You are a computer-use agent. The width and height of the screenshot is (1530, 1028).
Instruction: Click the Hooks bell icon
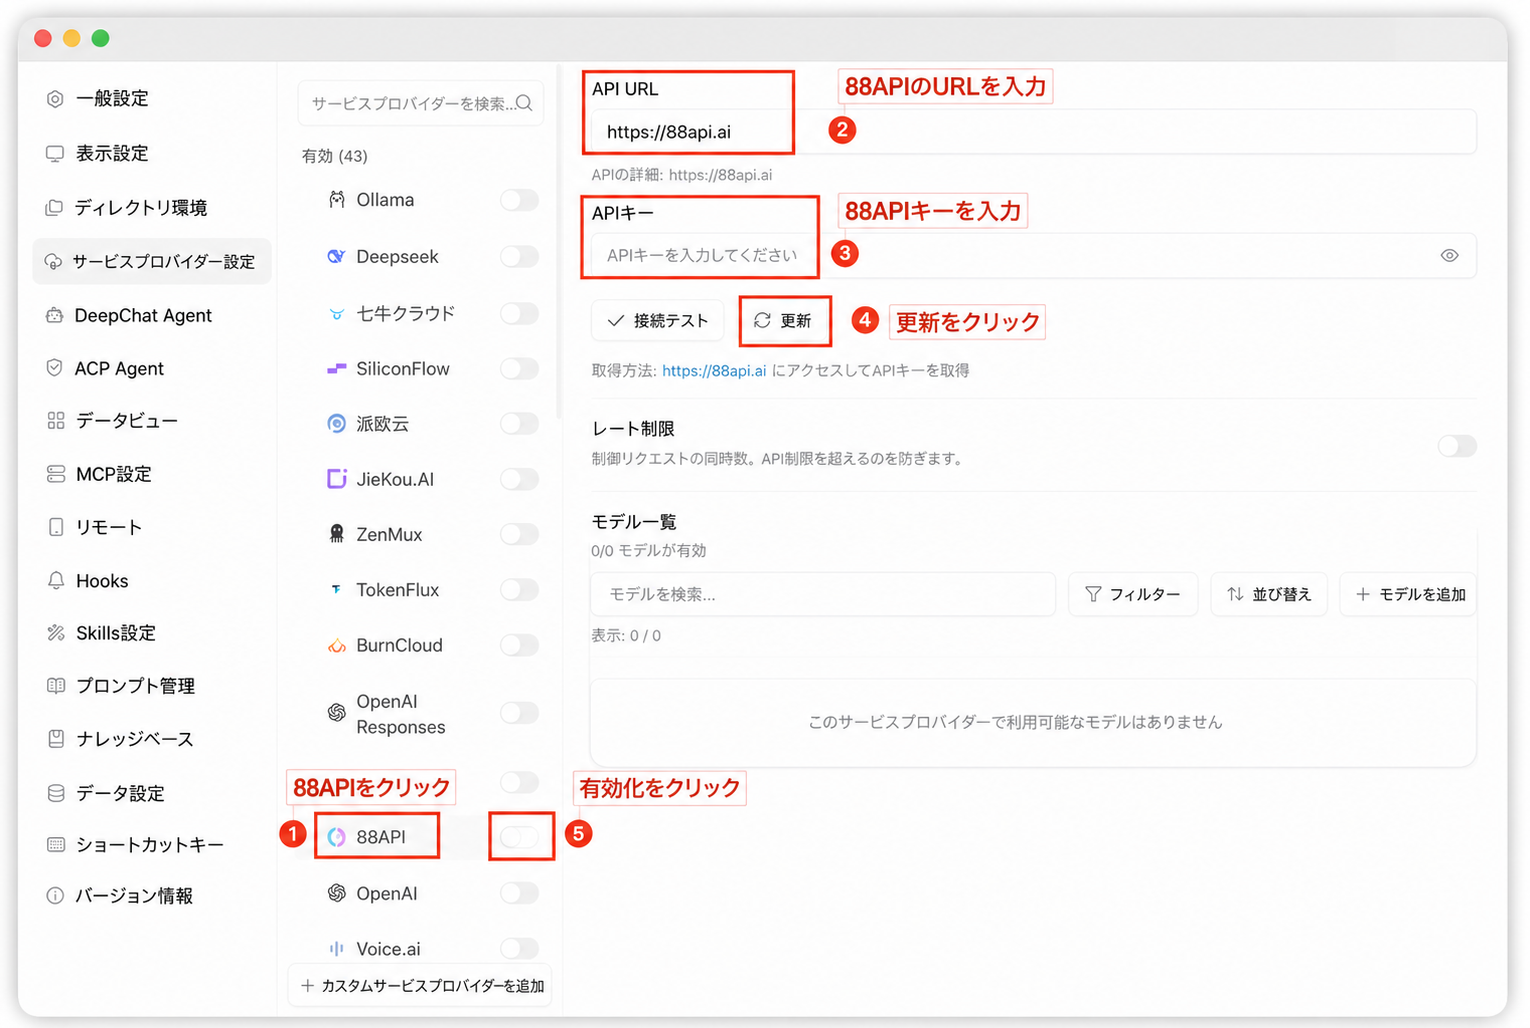pyautogui.click(x=55, y=581)
